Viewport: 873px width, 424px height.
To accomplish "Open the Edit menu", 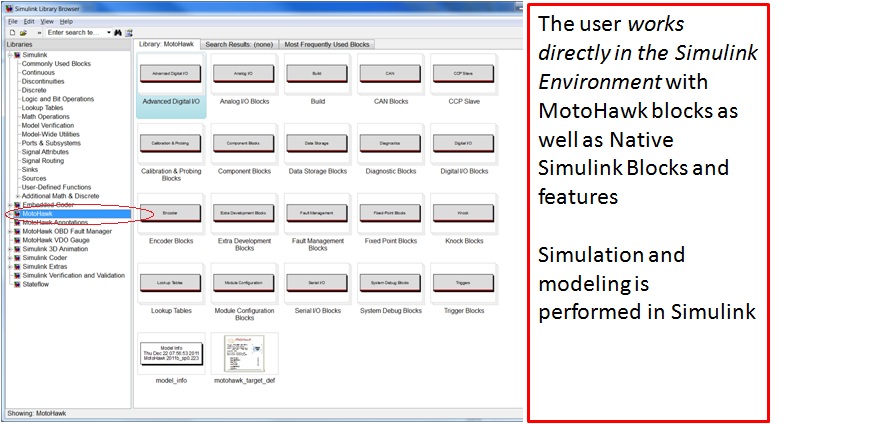I will pos(29,21).
